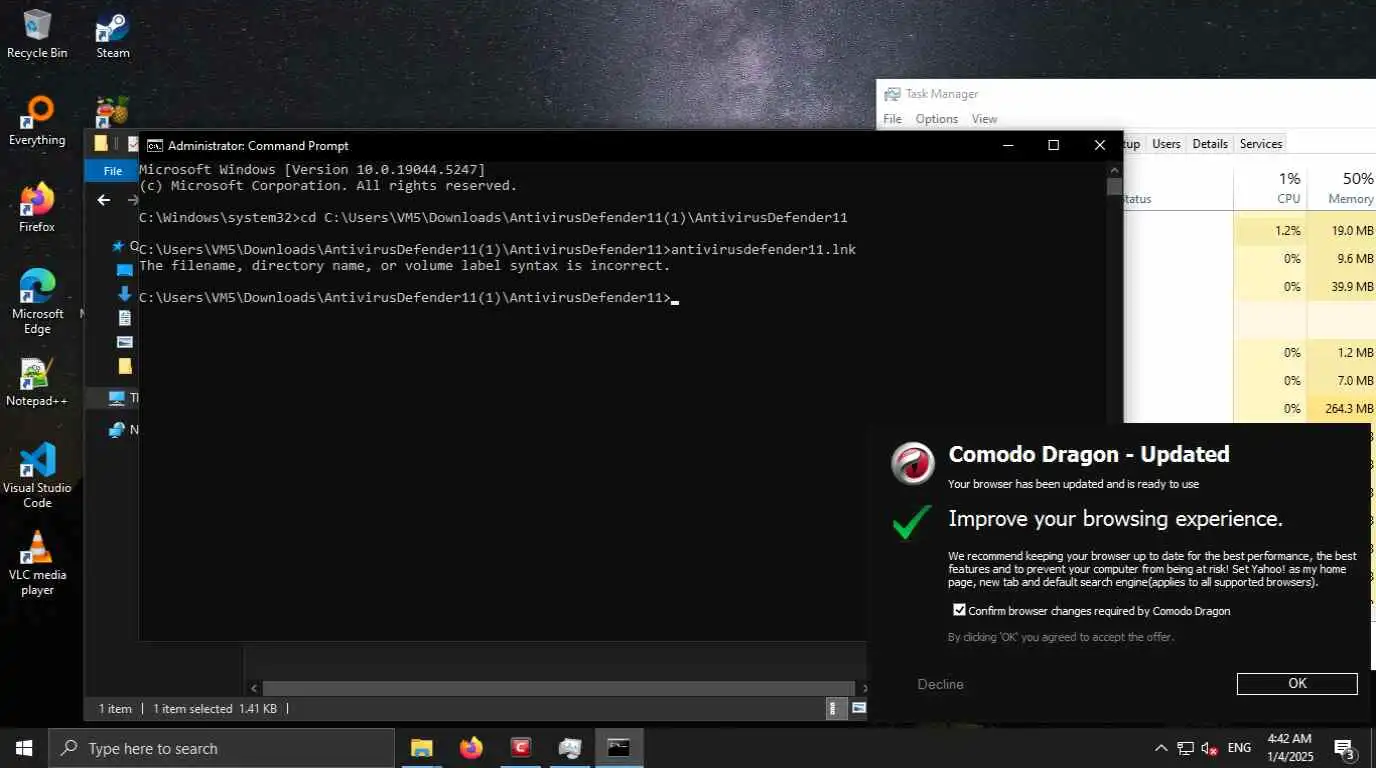This screenshot has height=768, width=1376.
Task: Launch the VLC media player desktop shortcut
Action: 37,562
